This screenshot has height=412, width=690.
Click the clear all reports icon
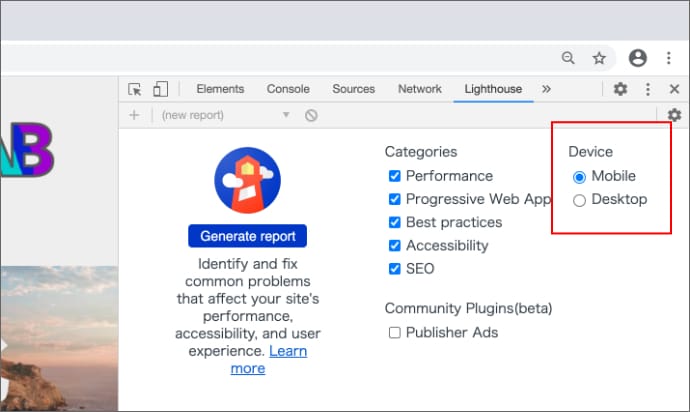311,115
